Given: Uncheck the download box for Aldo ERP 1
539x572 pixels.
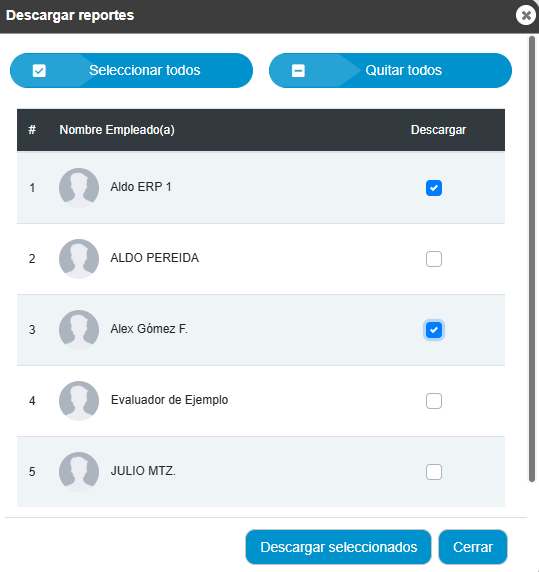Looking at the screenshot, I should tap(434, 188).
